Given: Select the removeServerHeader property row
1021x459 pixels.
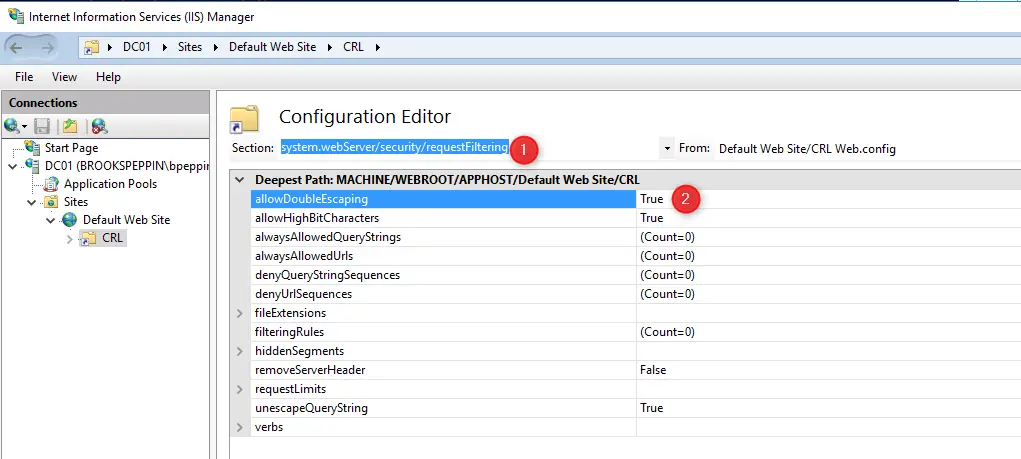Looking at the screenshot, I should point(636,370).
